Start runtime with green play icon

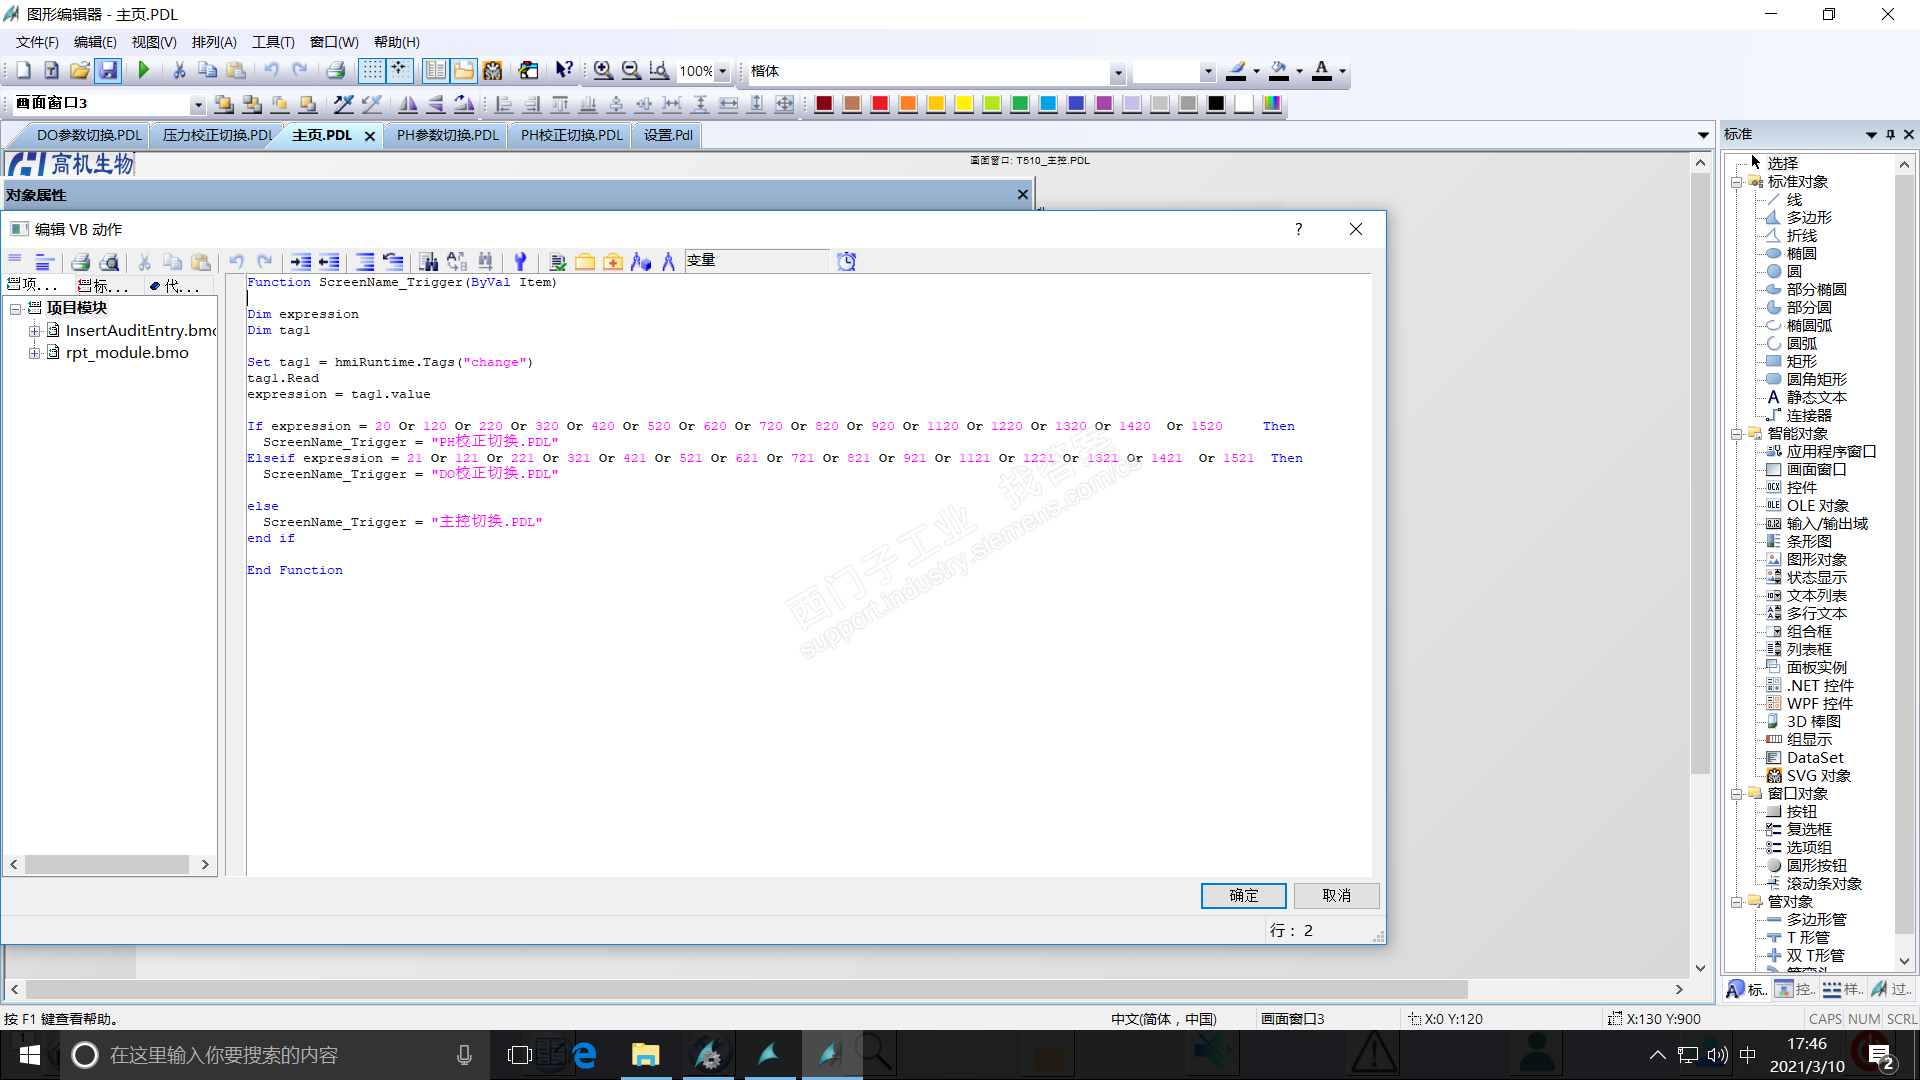144,70
